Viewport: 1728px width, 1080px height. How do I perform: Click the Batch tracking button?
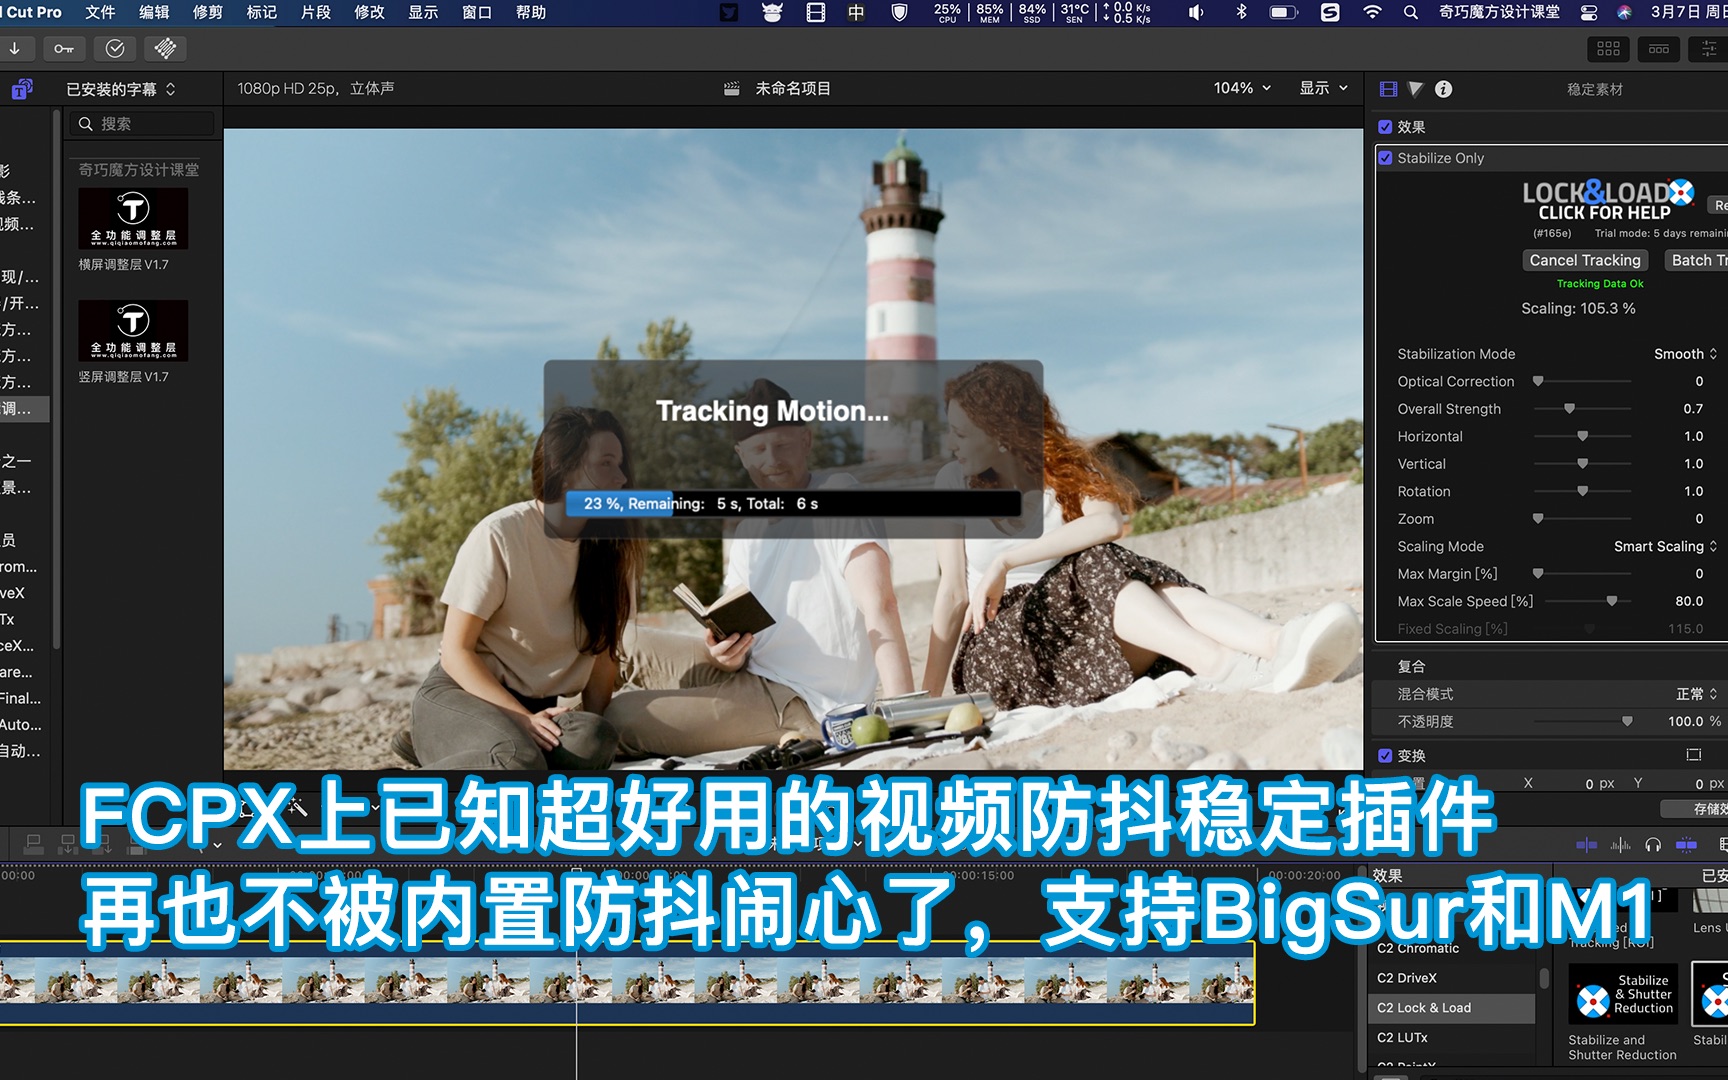1696,260
